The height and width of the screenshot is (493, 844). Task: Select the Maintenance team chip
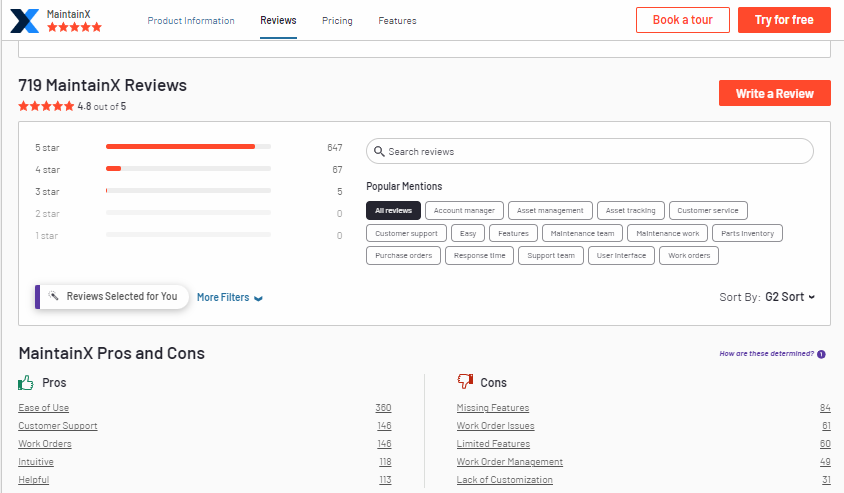pos(582,233)
